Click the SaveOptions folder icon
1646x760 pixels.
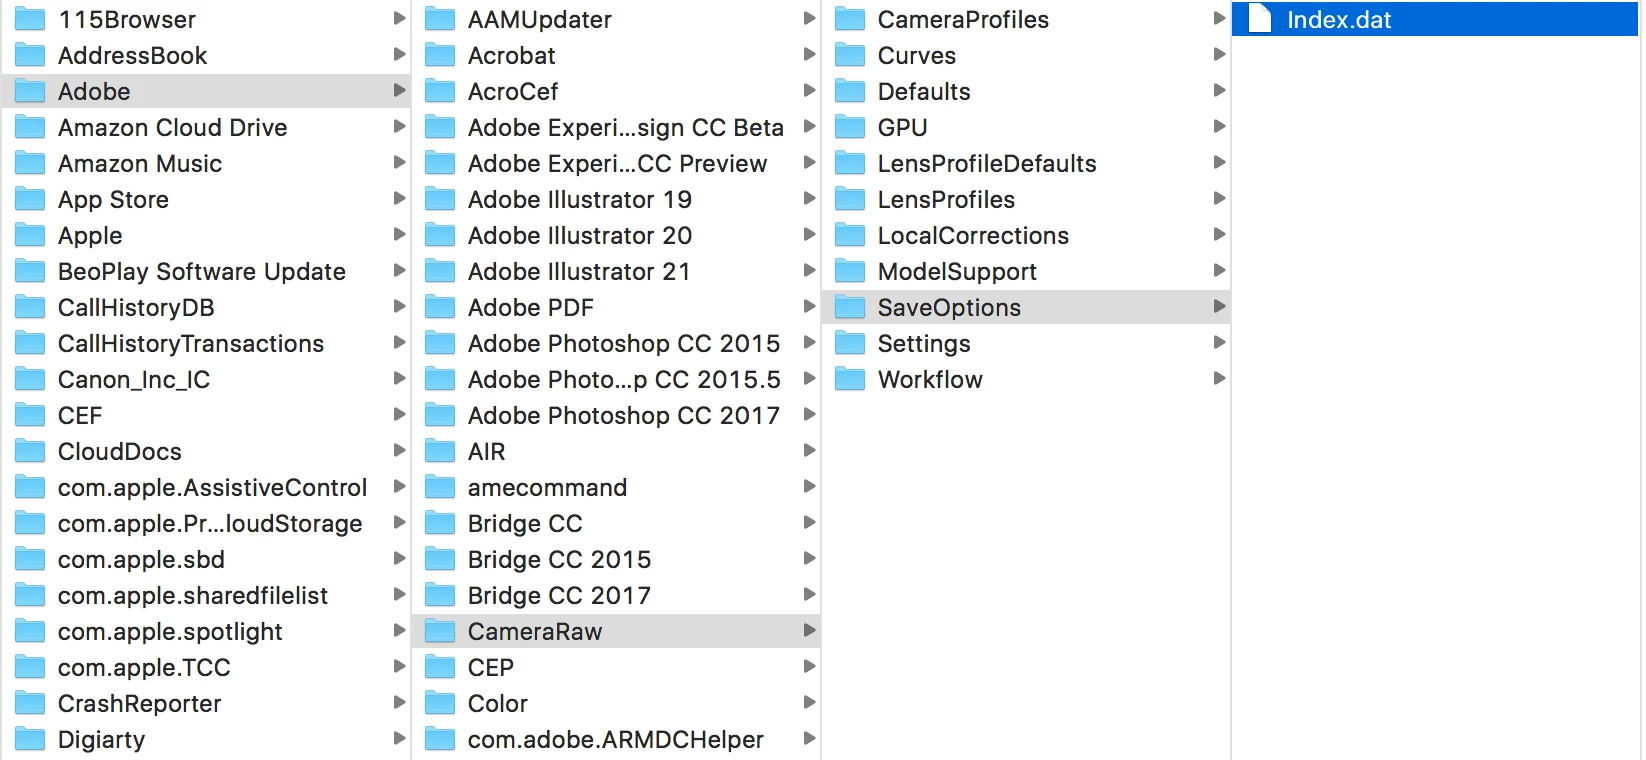pyautogui.click(x=850, y=307)
